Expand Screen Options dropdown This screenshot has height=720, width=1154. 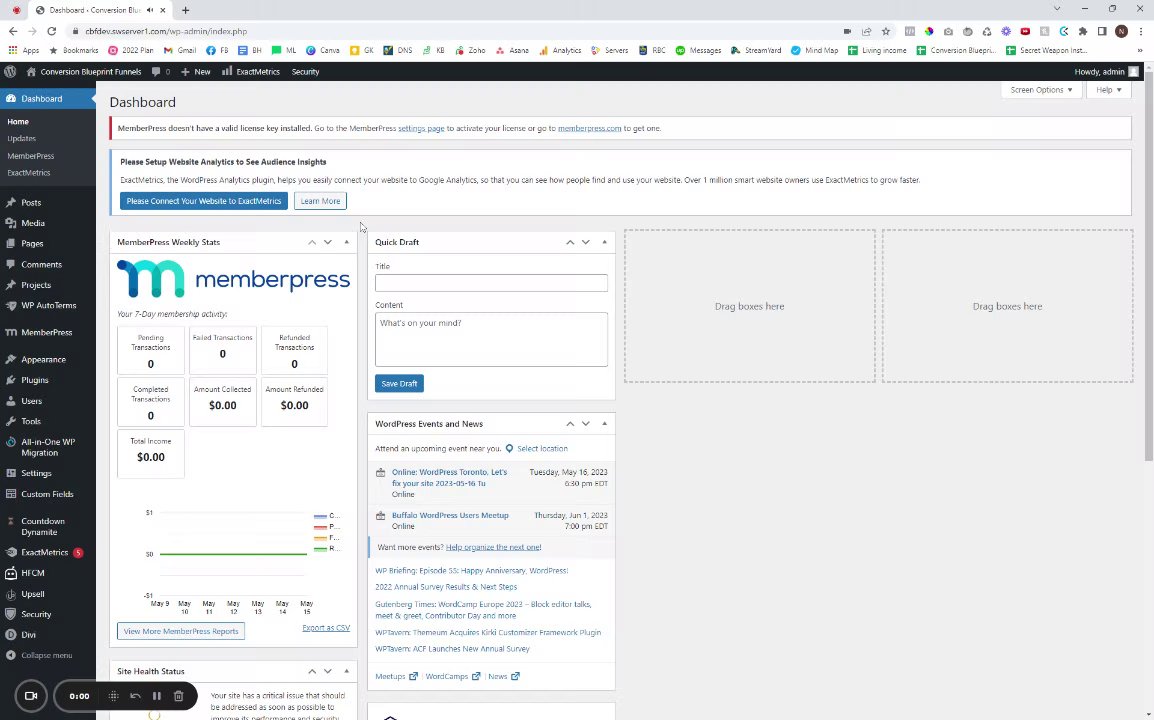1041,90
